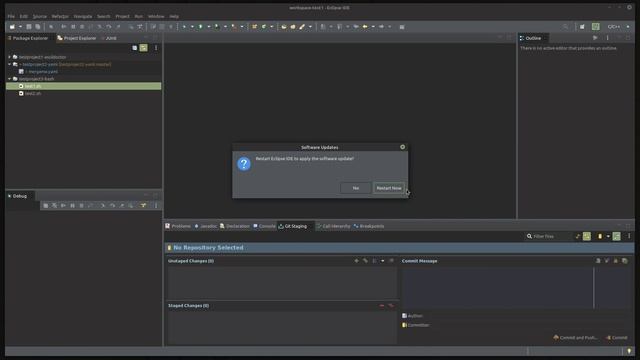640x360 pixels.
Task: Open the New wizard dropdown arrow
Action: point(20,27)
